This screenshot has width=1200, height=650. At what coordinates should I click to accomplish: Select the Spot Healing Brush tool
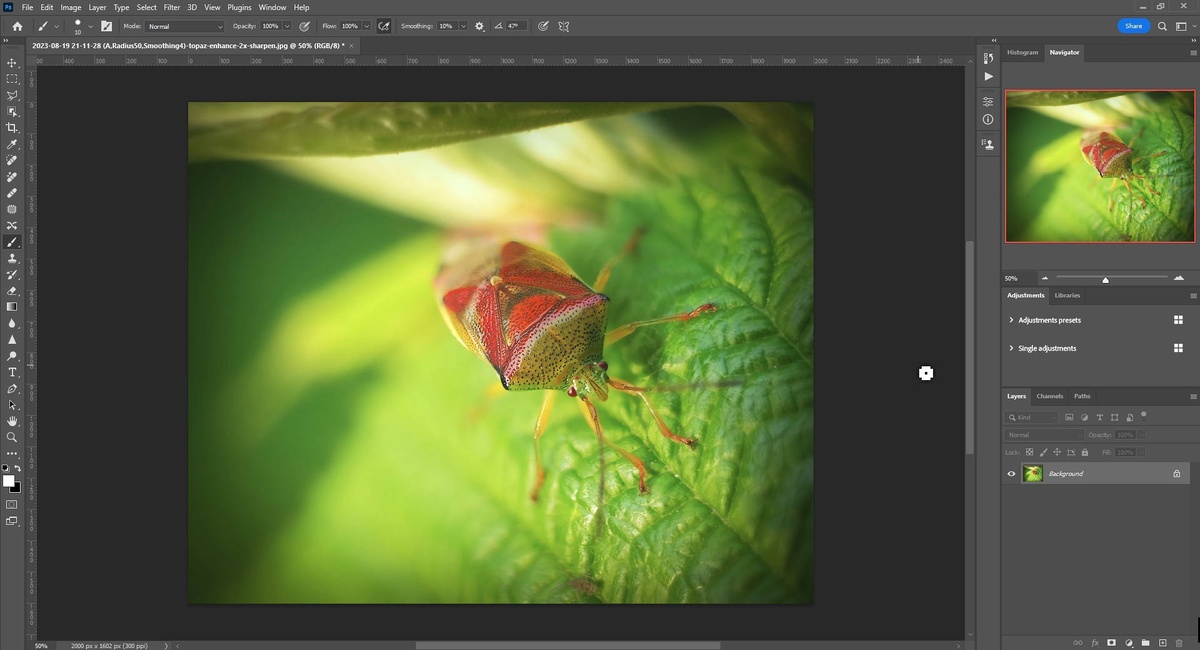tap(13, 160)
